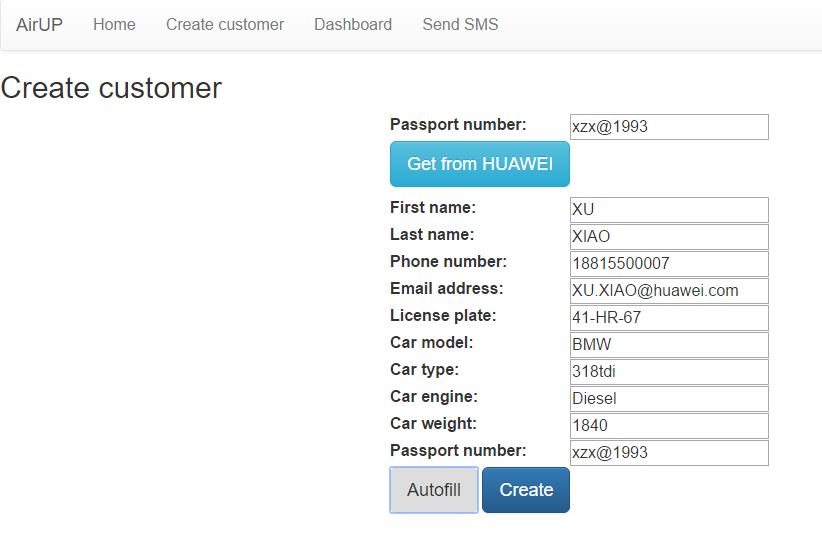This screenshot has height=544, width=822.
Task: Click the 'Car engine:' label
Action: [434, 397]
